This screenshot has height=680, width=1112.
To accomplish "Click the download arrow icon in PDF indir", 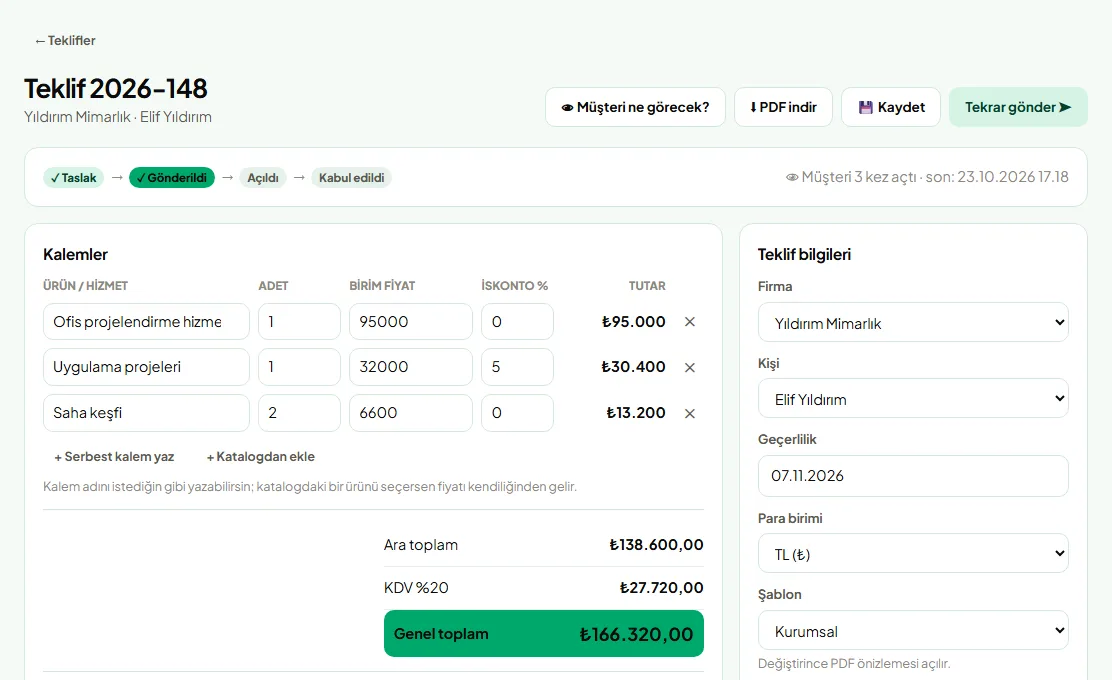I will point(753,107).
